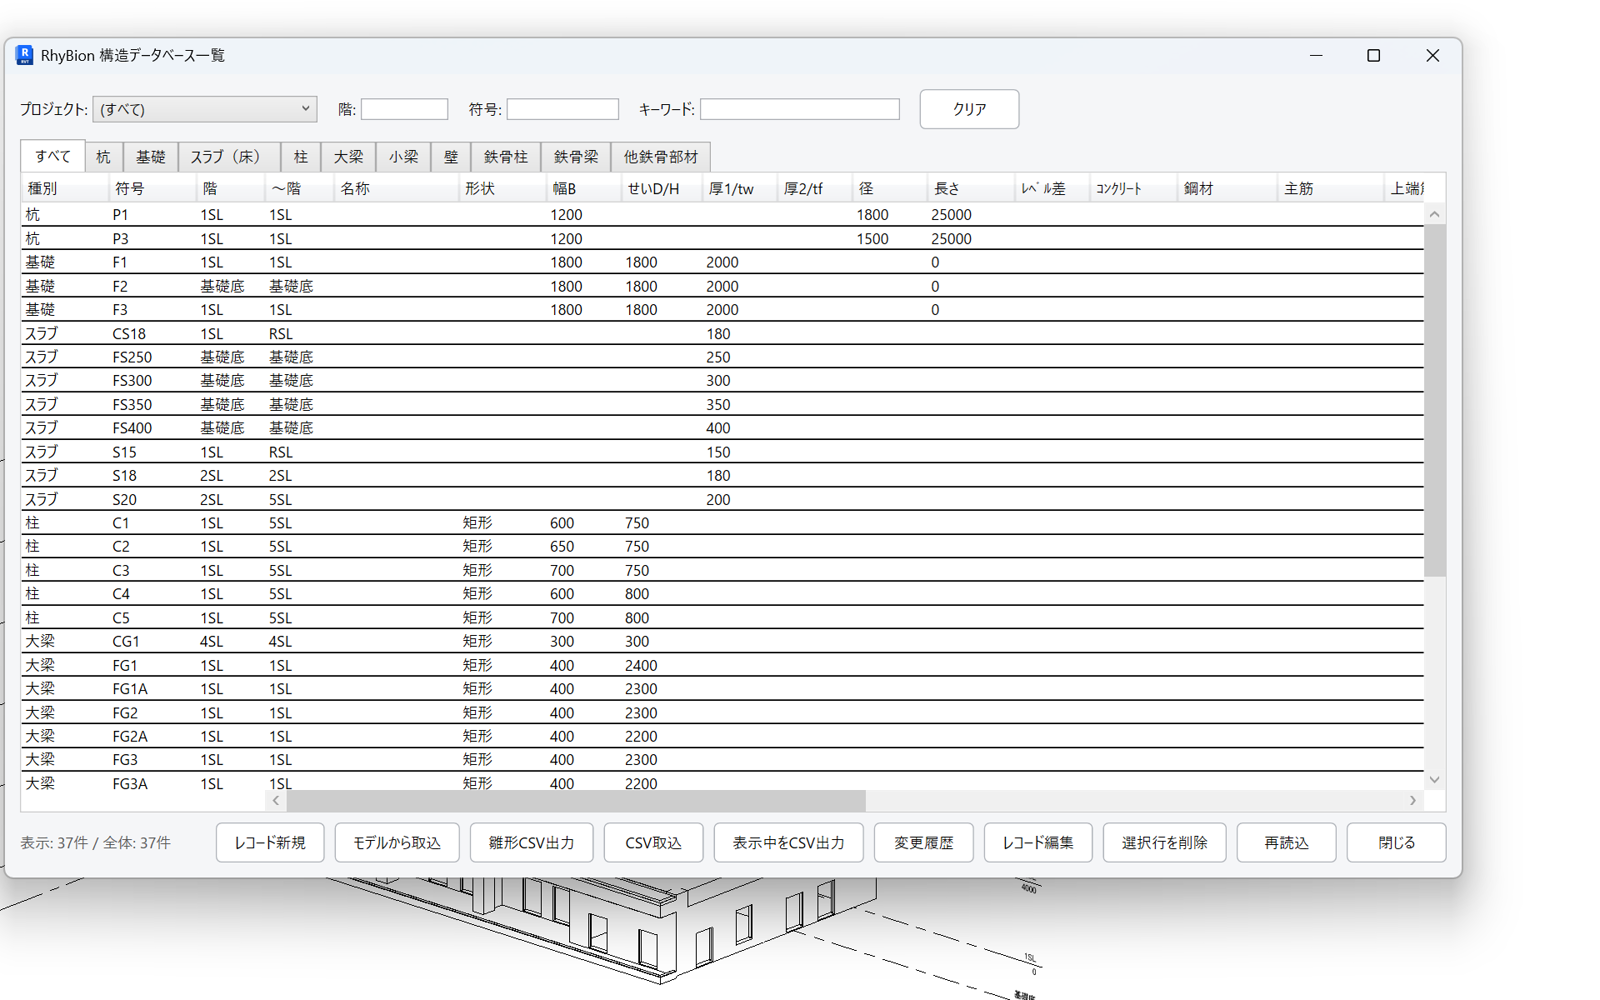Select the スラブ row FS300
The height and width of the screenshot is (1000, 1600).
pos(722,381)
